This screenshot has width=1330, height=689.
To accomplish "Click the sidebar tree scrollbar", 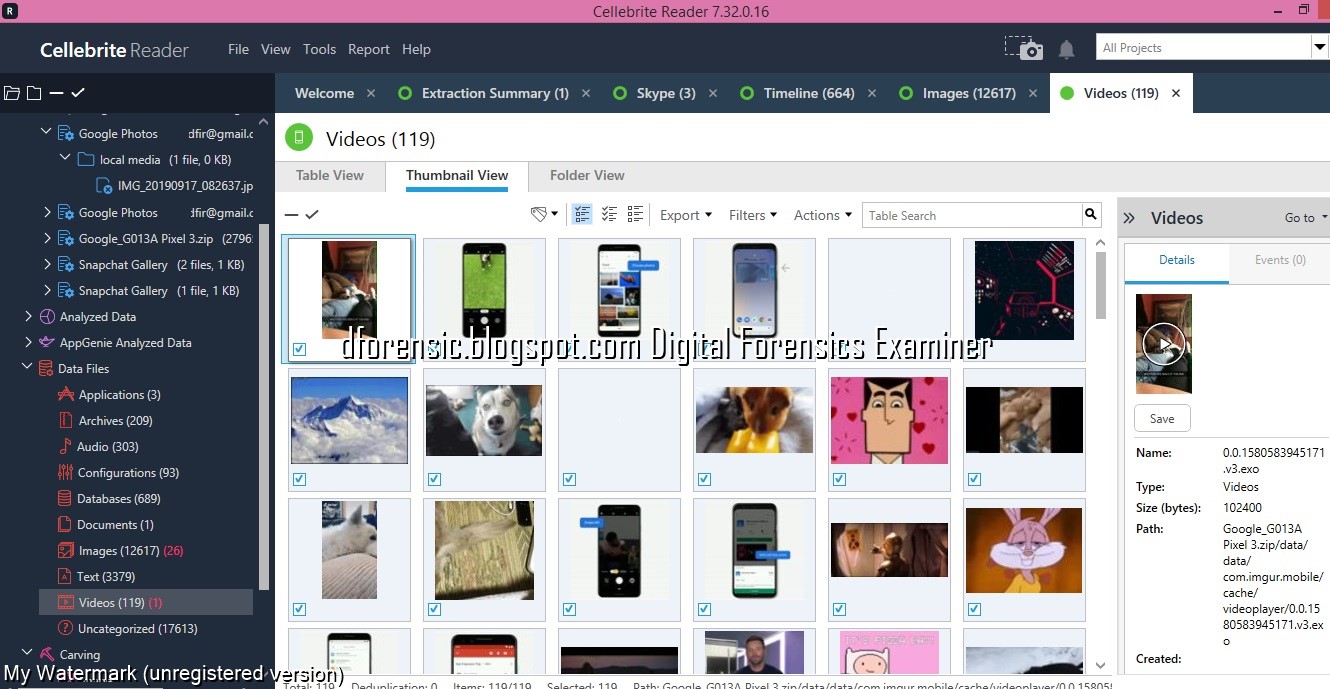I will [263, 405].
